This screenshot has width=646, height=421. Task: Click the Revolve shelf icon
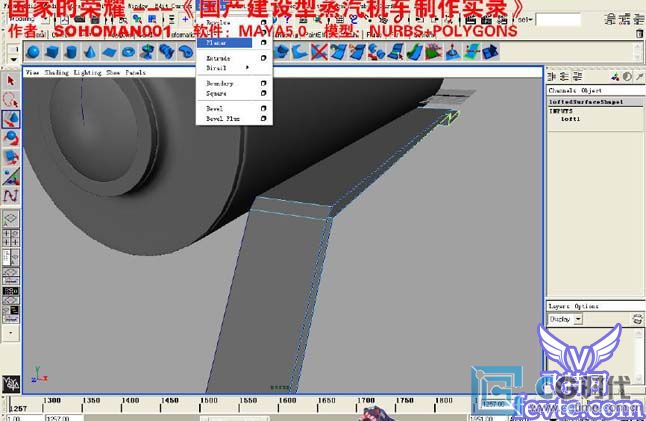coord(147,52)
